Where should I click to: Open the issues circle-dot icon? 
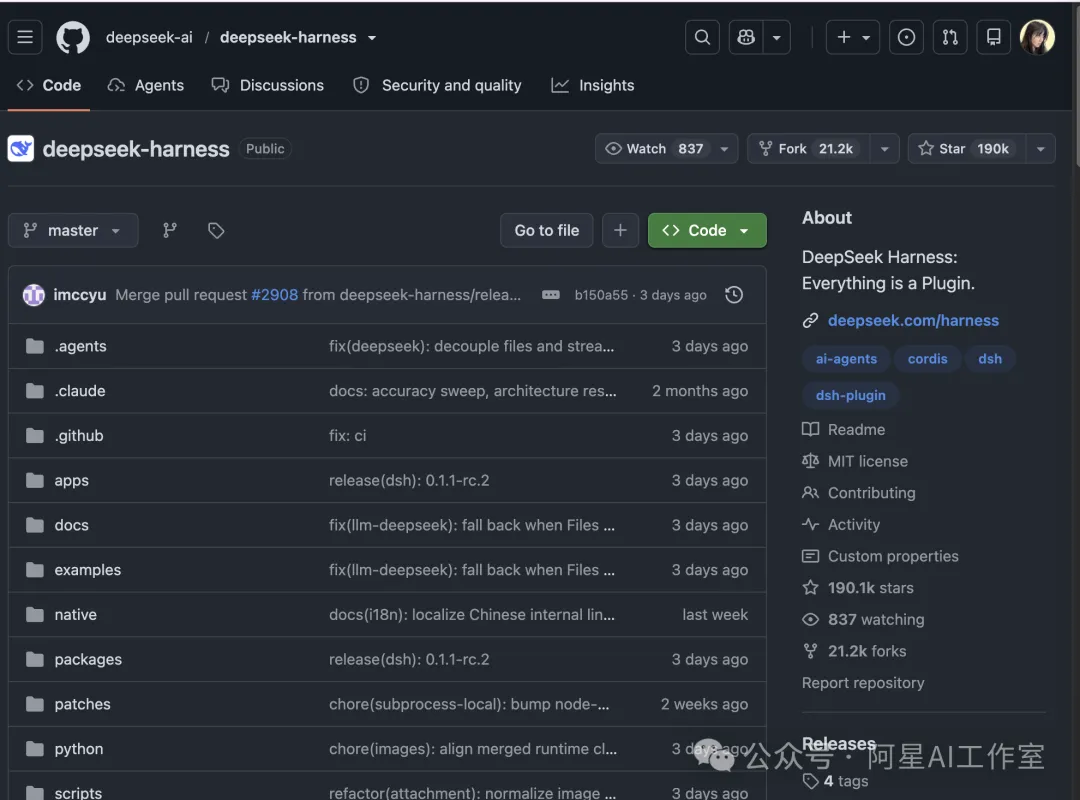pos(906,37)
